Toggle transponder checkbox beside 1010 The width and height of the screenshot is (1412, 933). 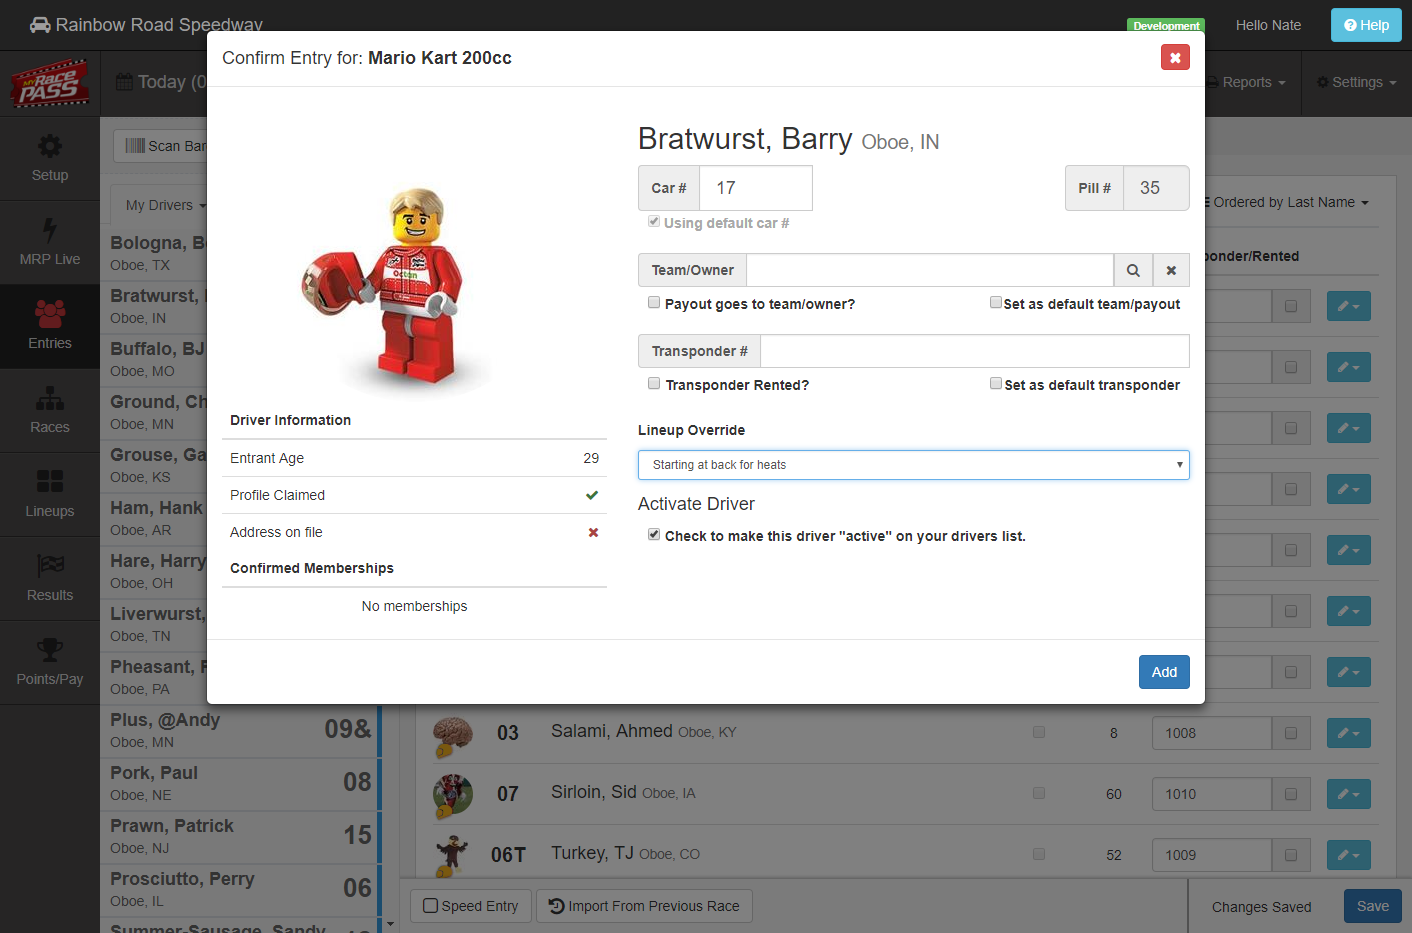point(1291,794)
